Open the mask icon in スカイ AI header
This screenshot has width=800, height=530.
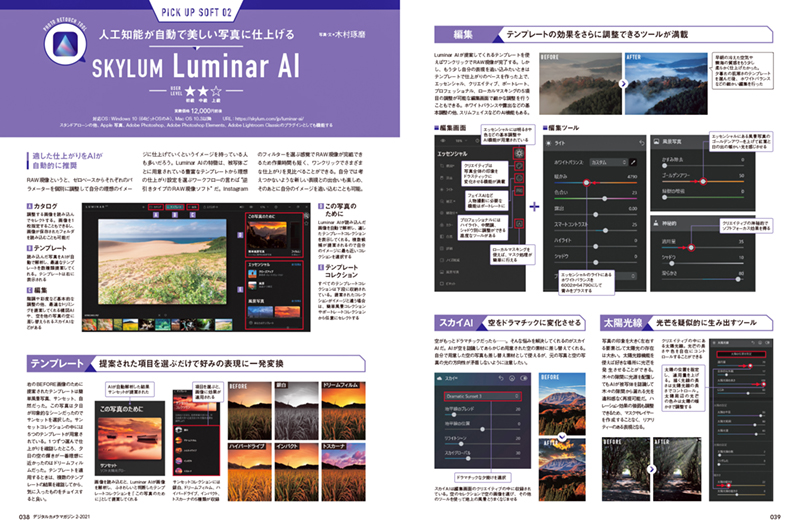[512, 378]
